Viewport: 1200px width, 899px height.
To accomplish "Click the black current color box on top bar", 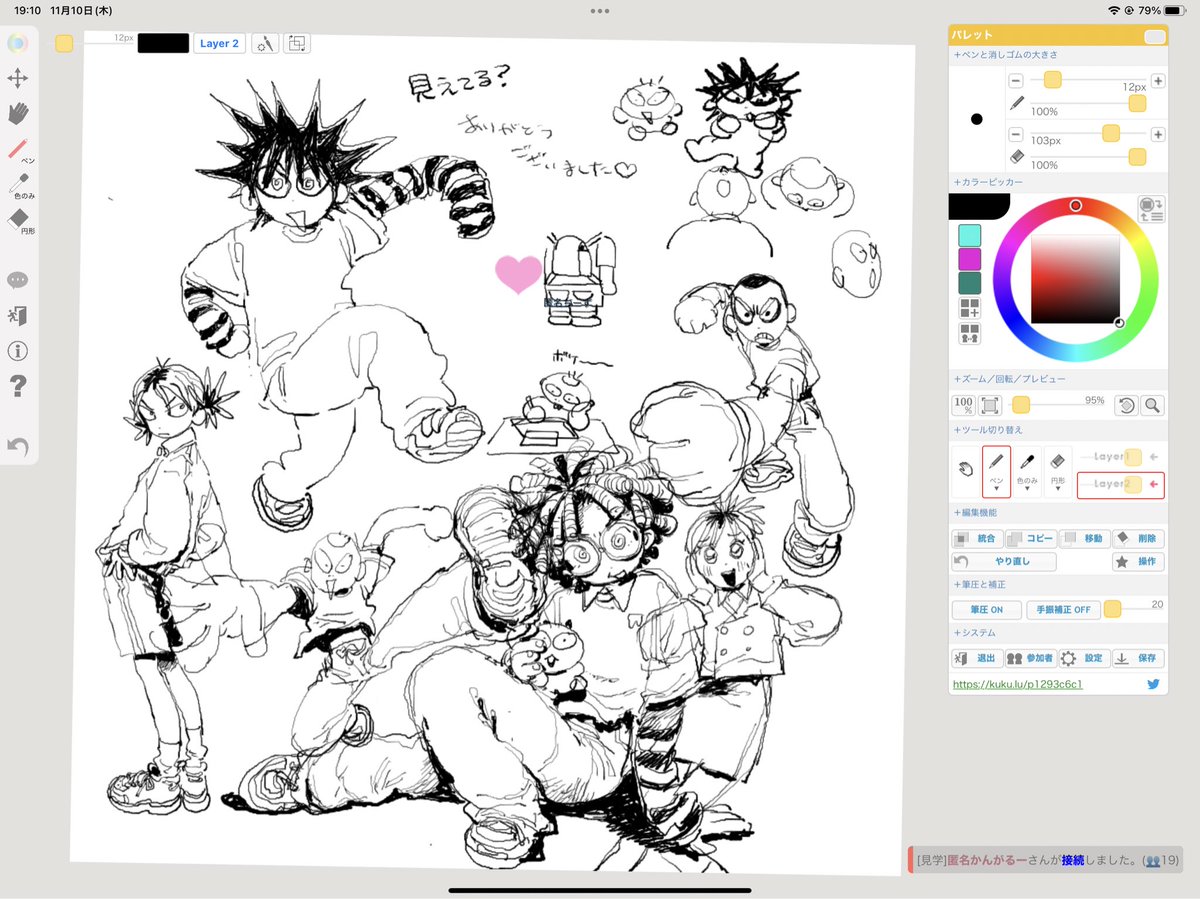I will 163,43.
